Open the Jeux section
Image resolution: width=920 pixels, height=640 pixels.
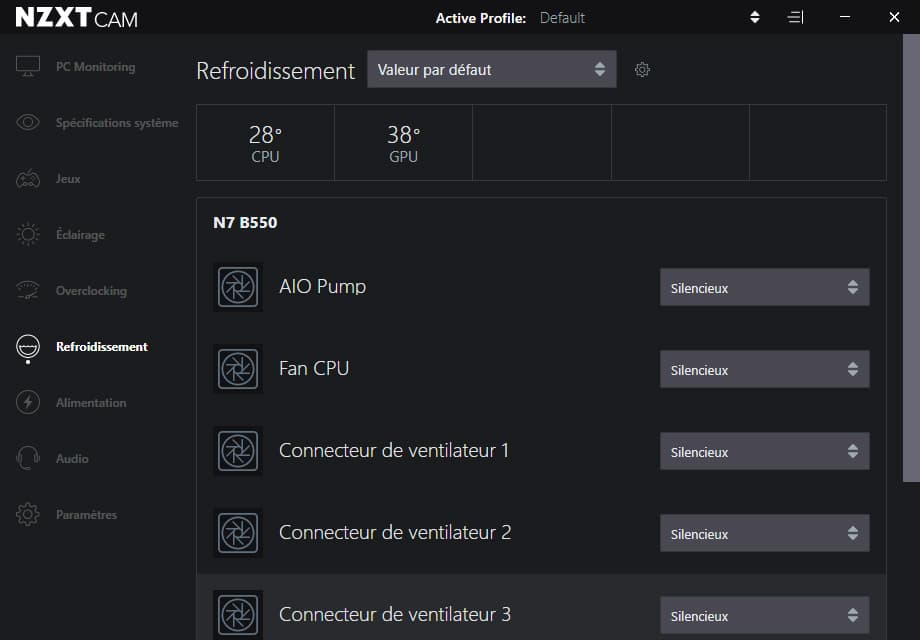pyautogui.click(x=68, y=179)
